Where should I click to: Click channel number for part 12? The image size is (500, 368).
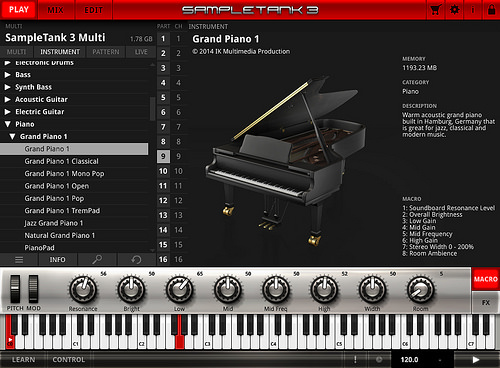178,200
